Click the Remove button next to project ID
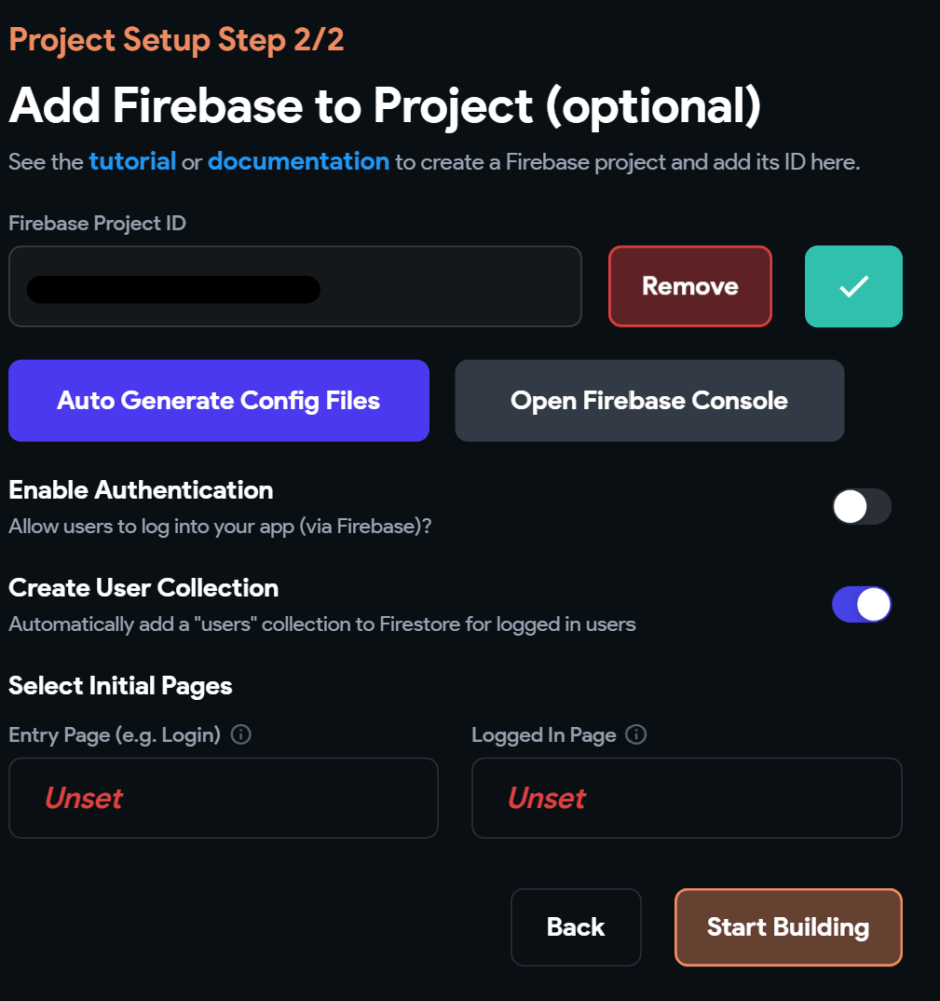This screenshot has height=1001, width=940. 689,287
